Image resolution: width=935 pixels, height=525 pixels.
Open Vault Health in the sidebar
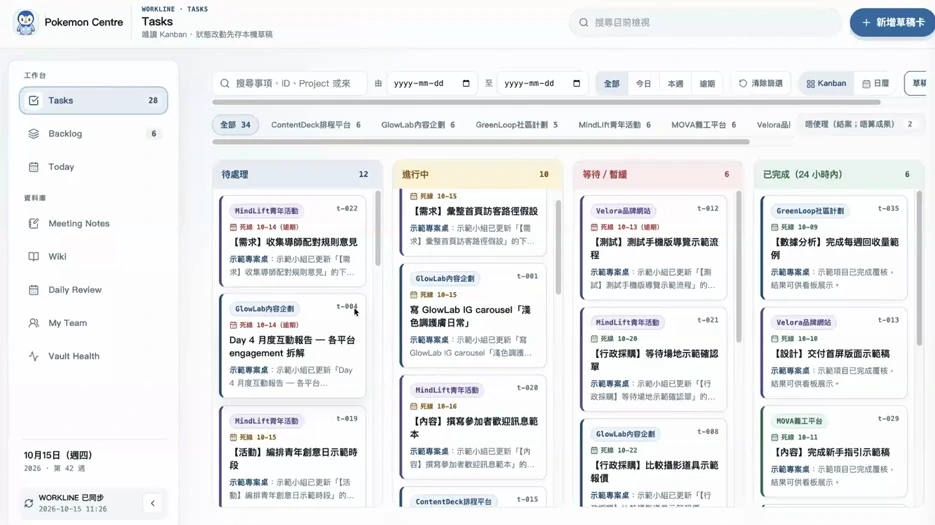point(94,356)
